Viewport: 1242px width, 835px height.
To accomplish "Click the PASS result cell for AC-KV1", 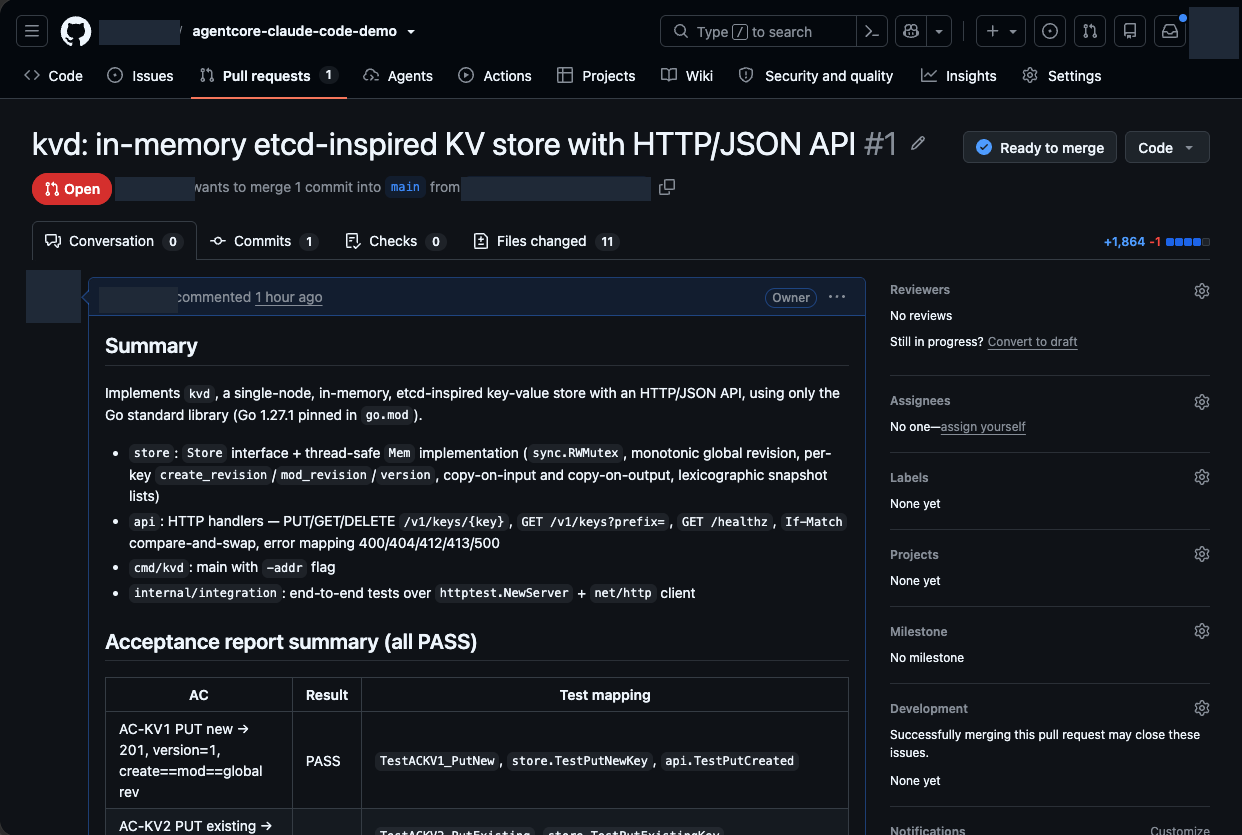I will click(326, 761).
